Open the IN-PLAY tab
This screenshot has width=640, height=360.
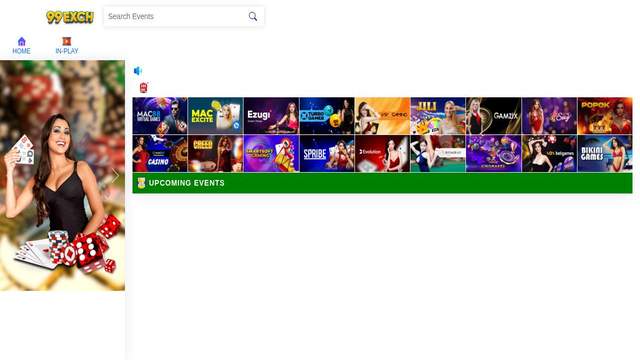(x=67, y=46)
